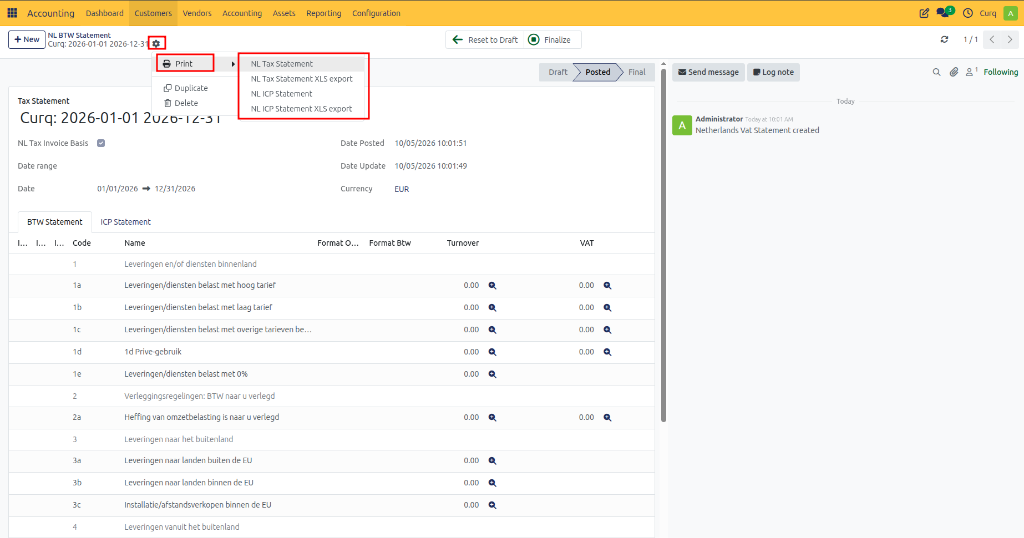
Task: Toggle the NL Tax Invoice Basis checkbox
Action: click(x=101, y=143)
